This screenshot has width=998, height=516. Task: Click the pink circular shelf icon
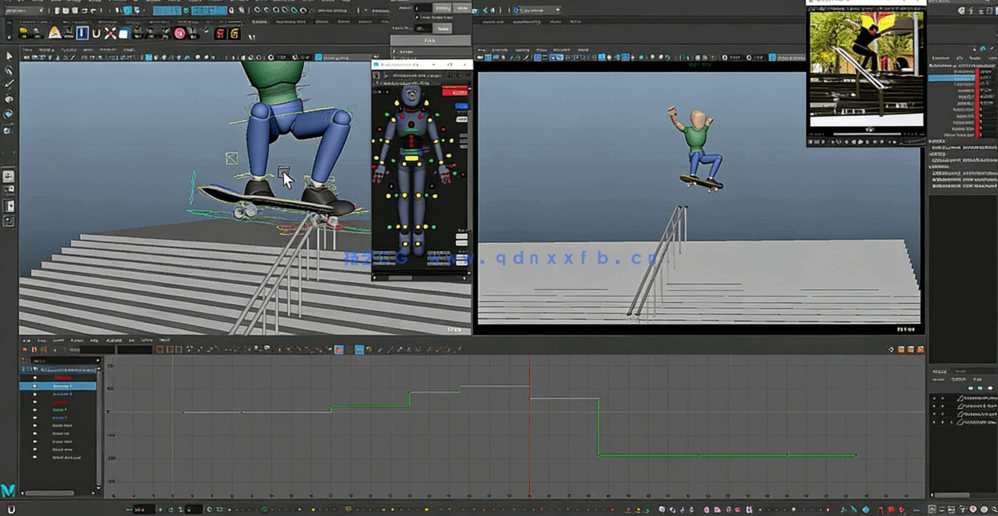pos(180,33)
